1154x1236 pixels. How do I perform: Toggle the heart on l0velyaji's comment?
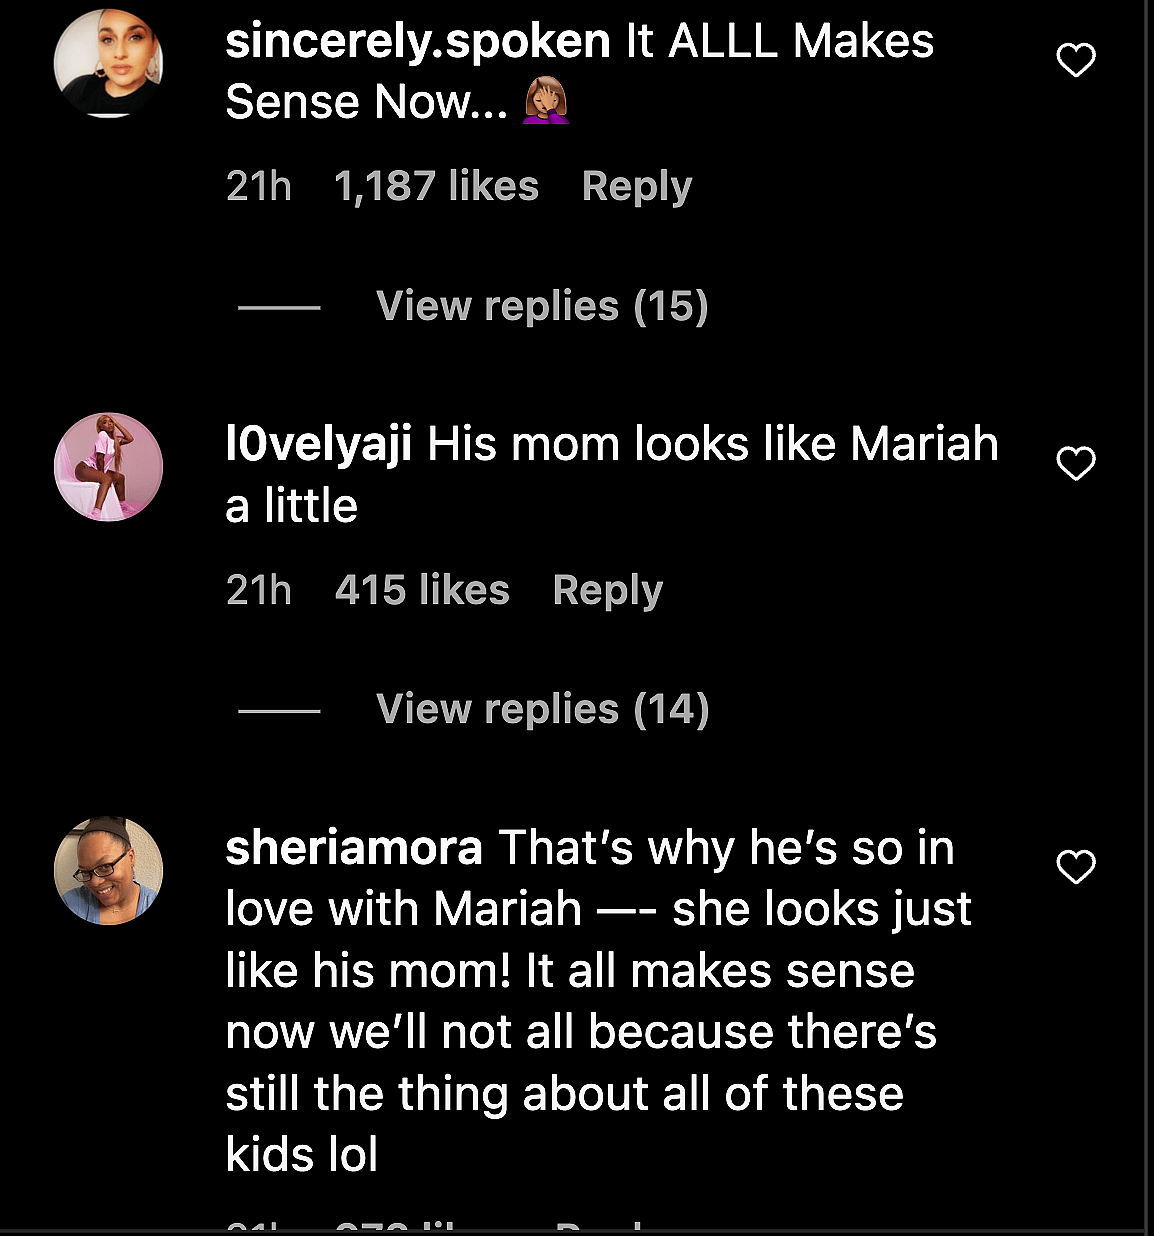[x=1076, y=464]
